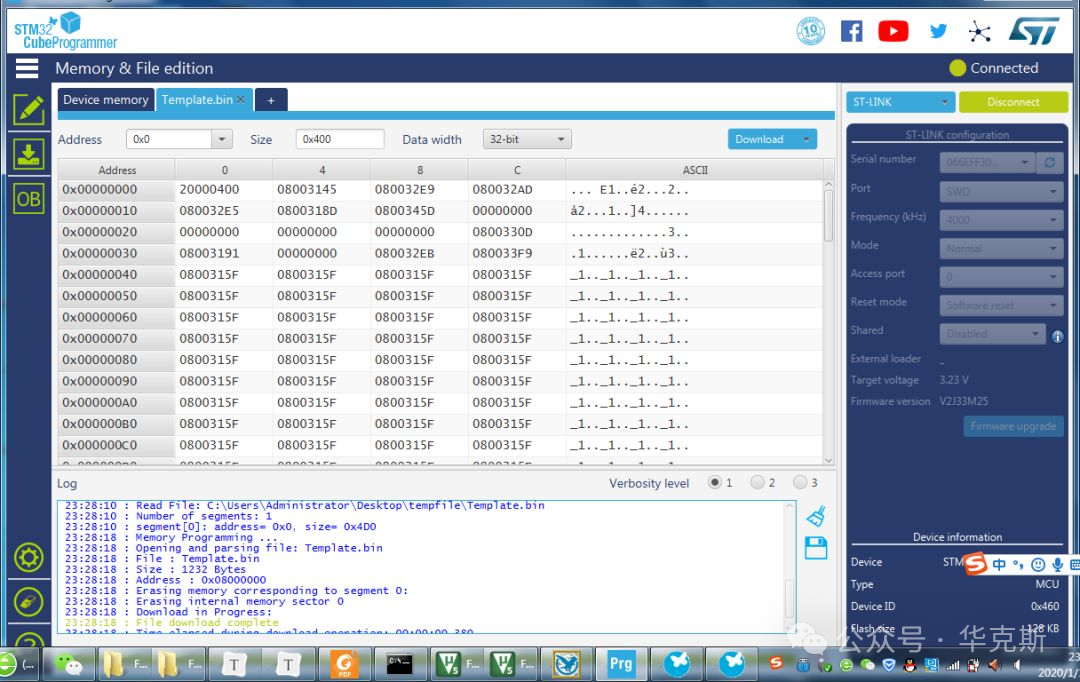Viewport: 1080px width, 682px height.
Task: Clear the log with the broom icon
Action: pyautogui.click(x=815, y=516)
